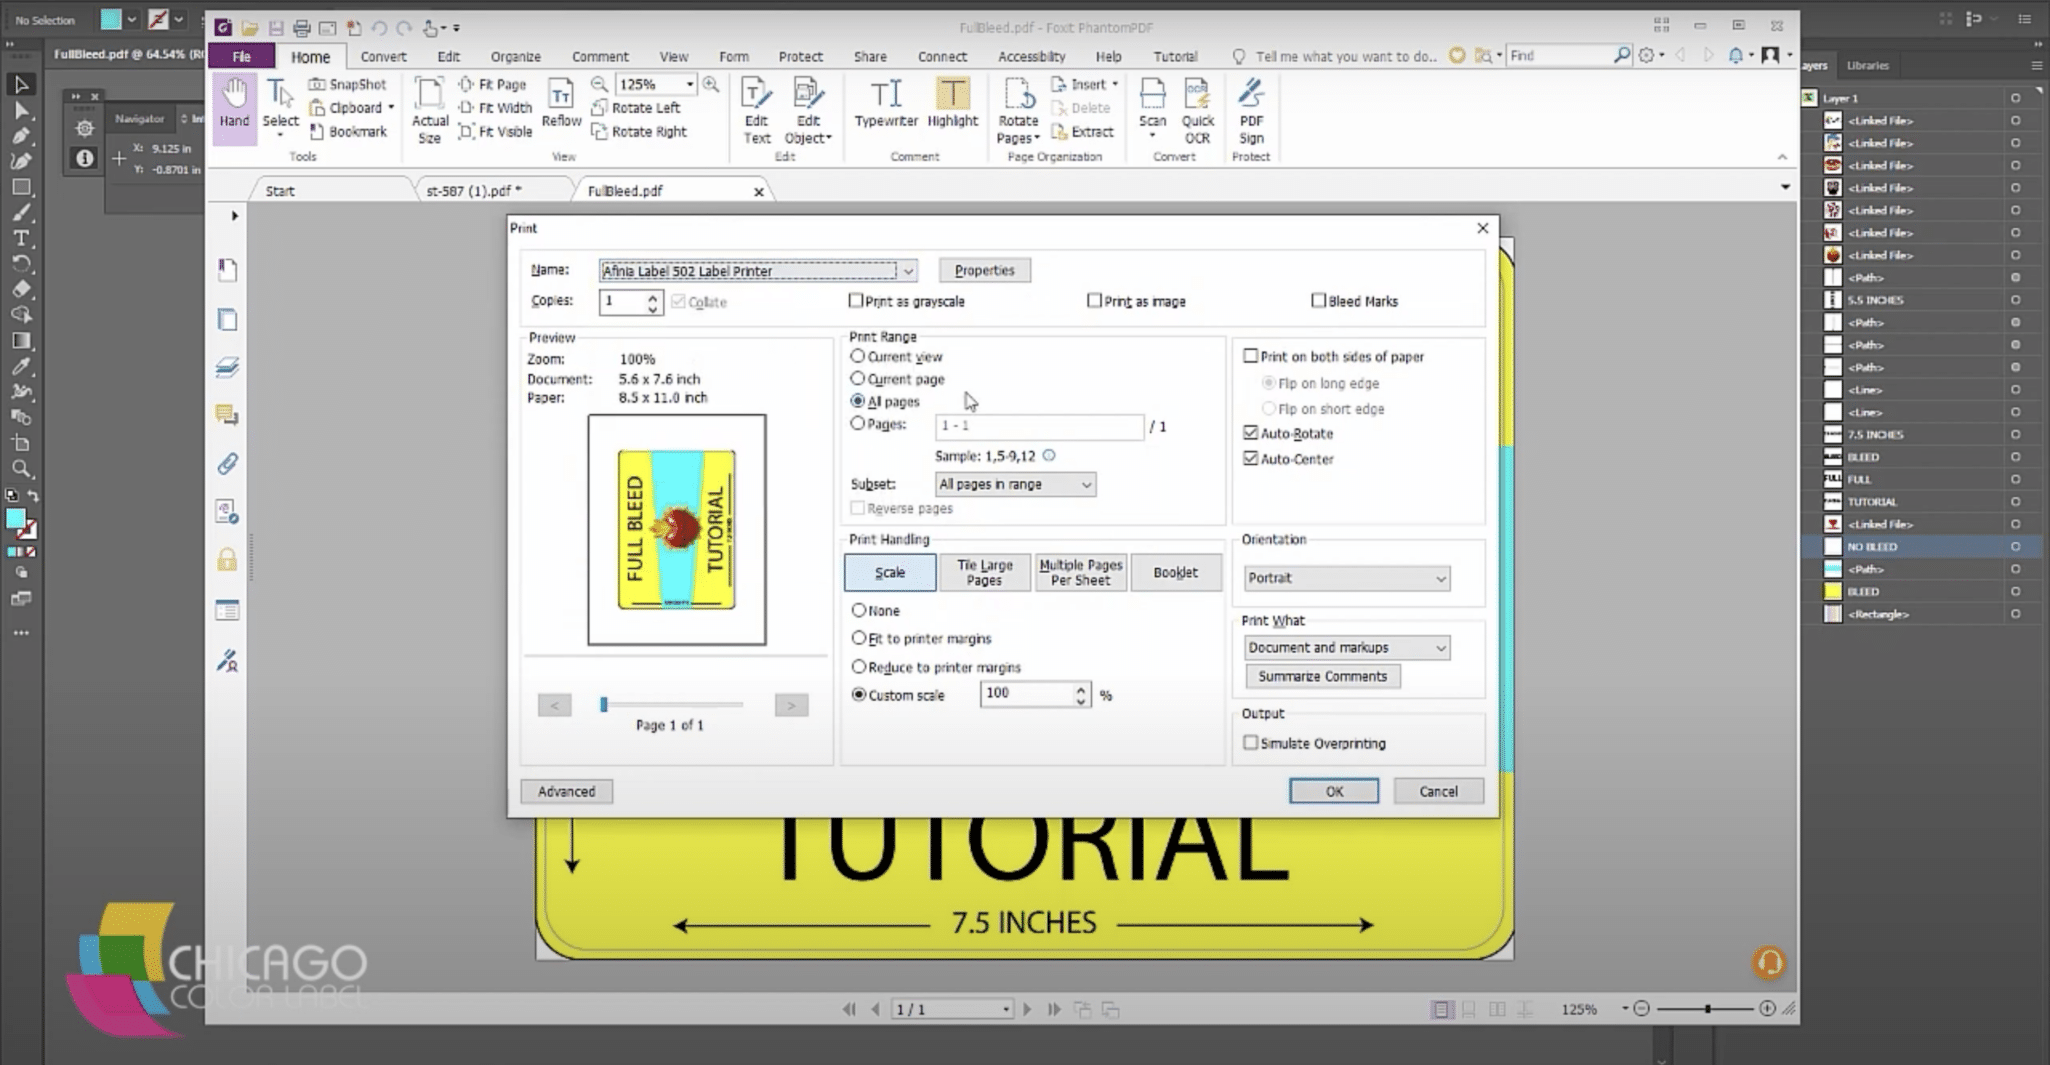Viewport: 2050px width, 1065px height.
Task: Click the Rotate Pages icon
Action: (x=1018, y=112)
